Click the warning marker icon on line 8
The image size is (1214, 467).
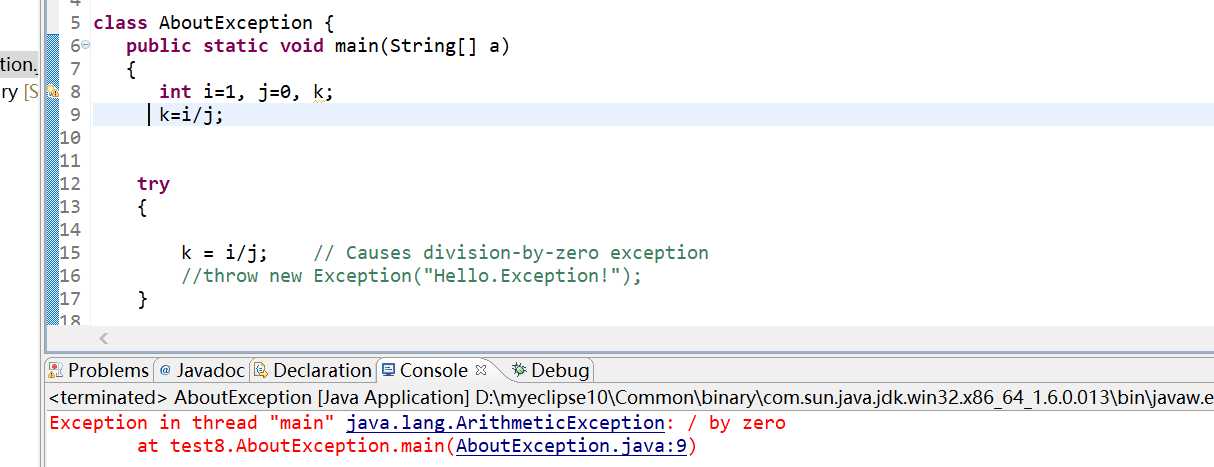53,91
